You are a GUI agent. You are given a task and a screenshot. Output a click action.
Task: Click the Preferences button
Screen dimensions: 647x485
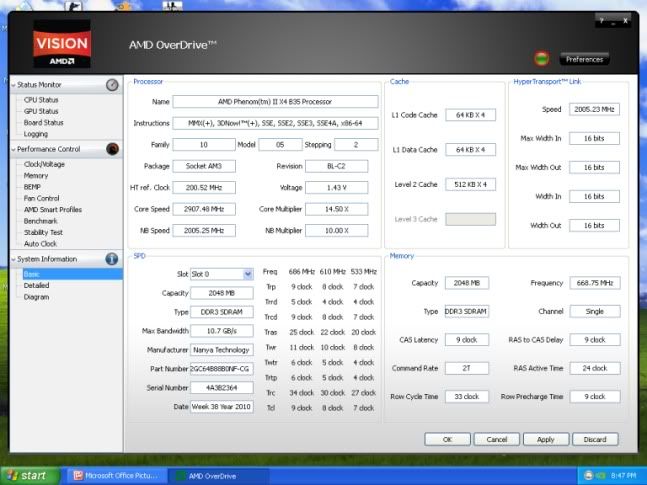tap(584, 59)
